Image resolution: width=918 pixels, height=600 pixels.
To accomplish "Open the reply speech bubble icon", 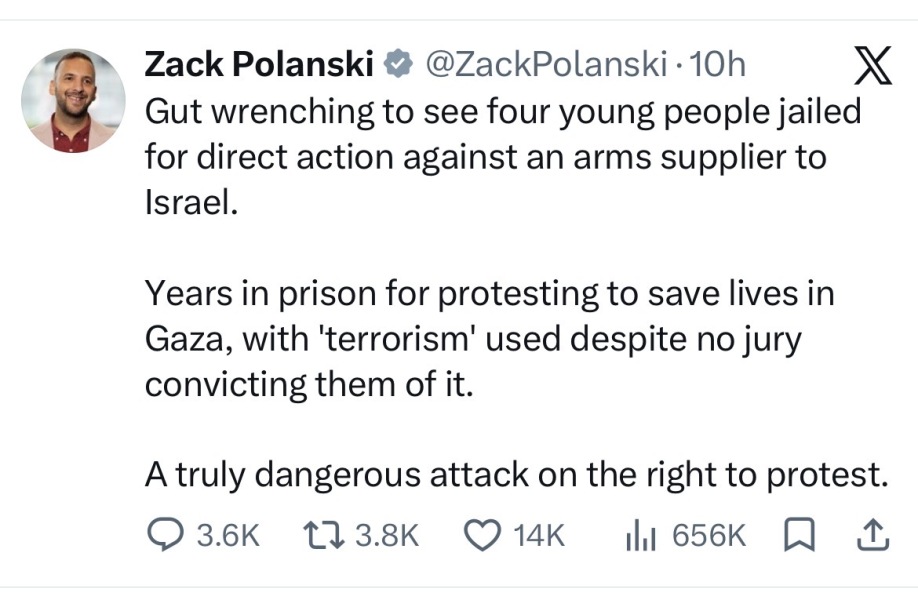I will pos(165,535).
